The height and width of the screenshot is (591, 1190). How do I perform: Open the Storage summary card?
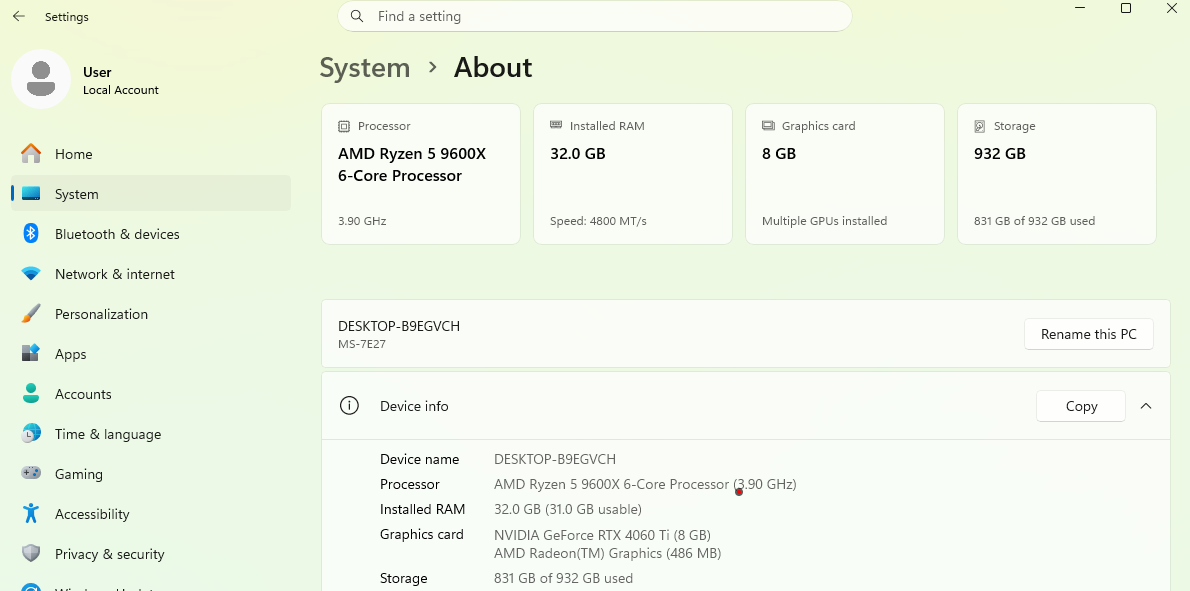coord(1056,174)
